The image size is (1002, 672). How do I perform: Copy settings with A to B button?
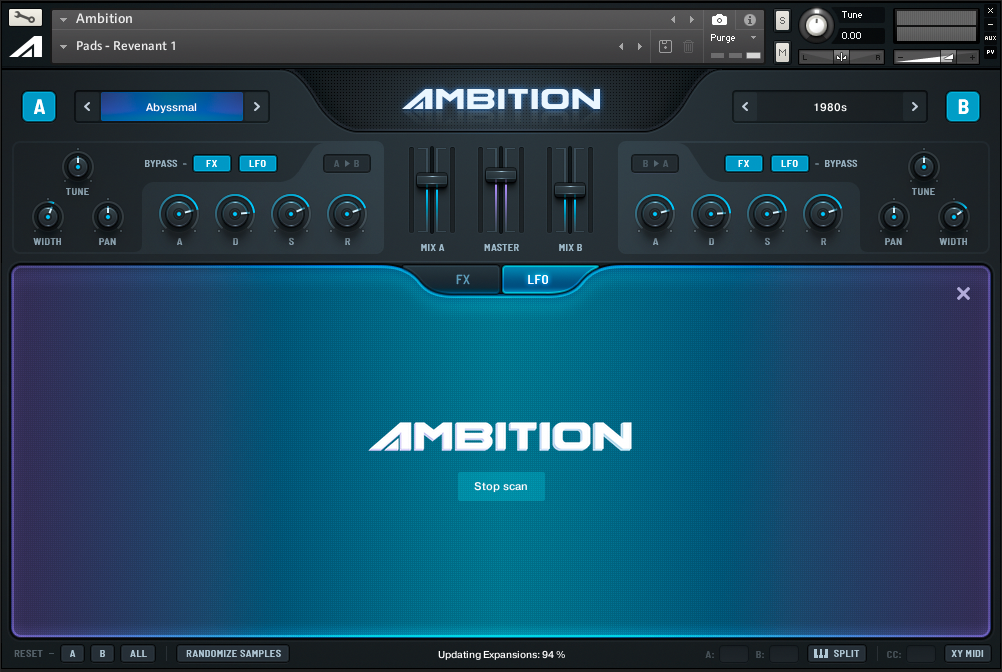pos(346,164)
